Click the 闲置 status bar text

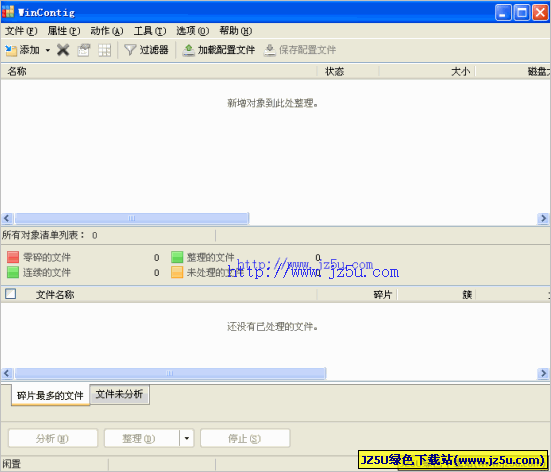click(11, 464)
